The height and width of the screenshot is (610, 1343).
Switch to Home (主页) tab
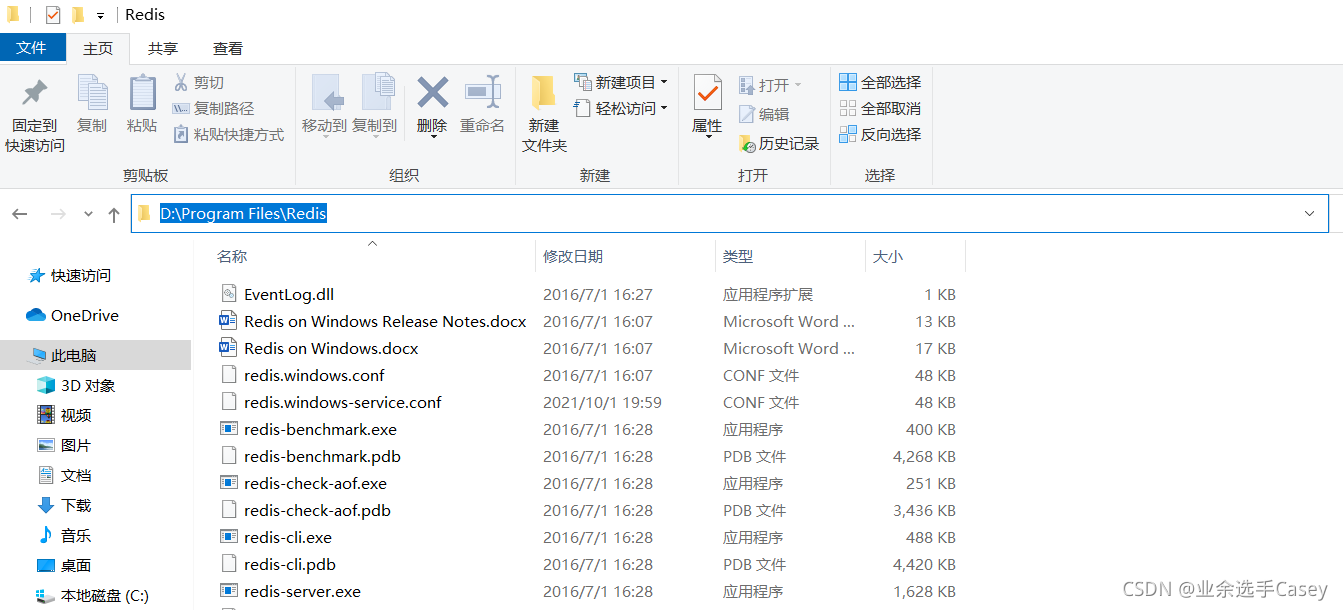point(98,48)
